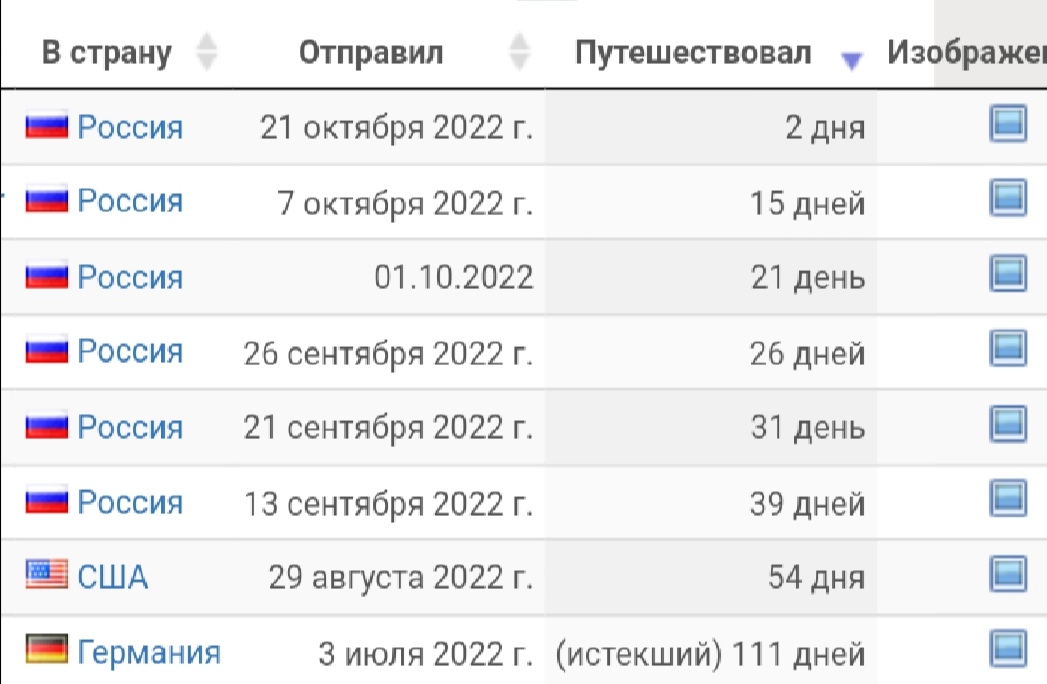Select the expired 111 дней cell

[x=710, y=653]
